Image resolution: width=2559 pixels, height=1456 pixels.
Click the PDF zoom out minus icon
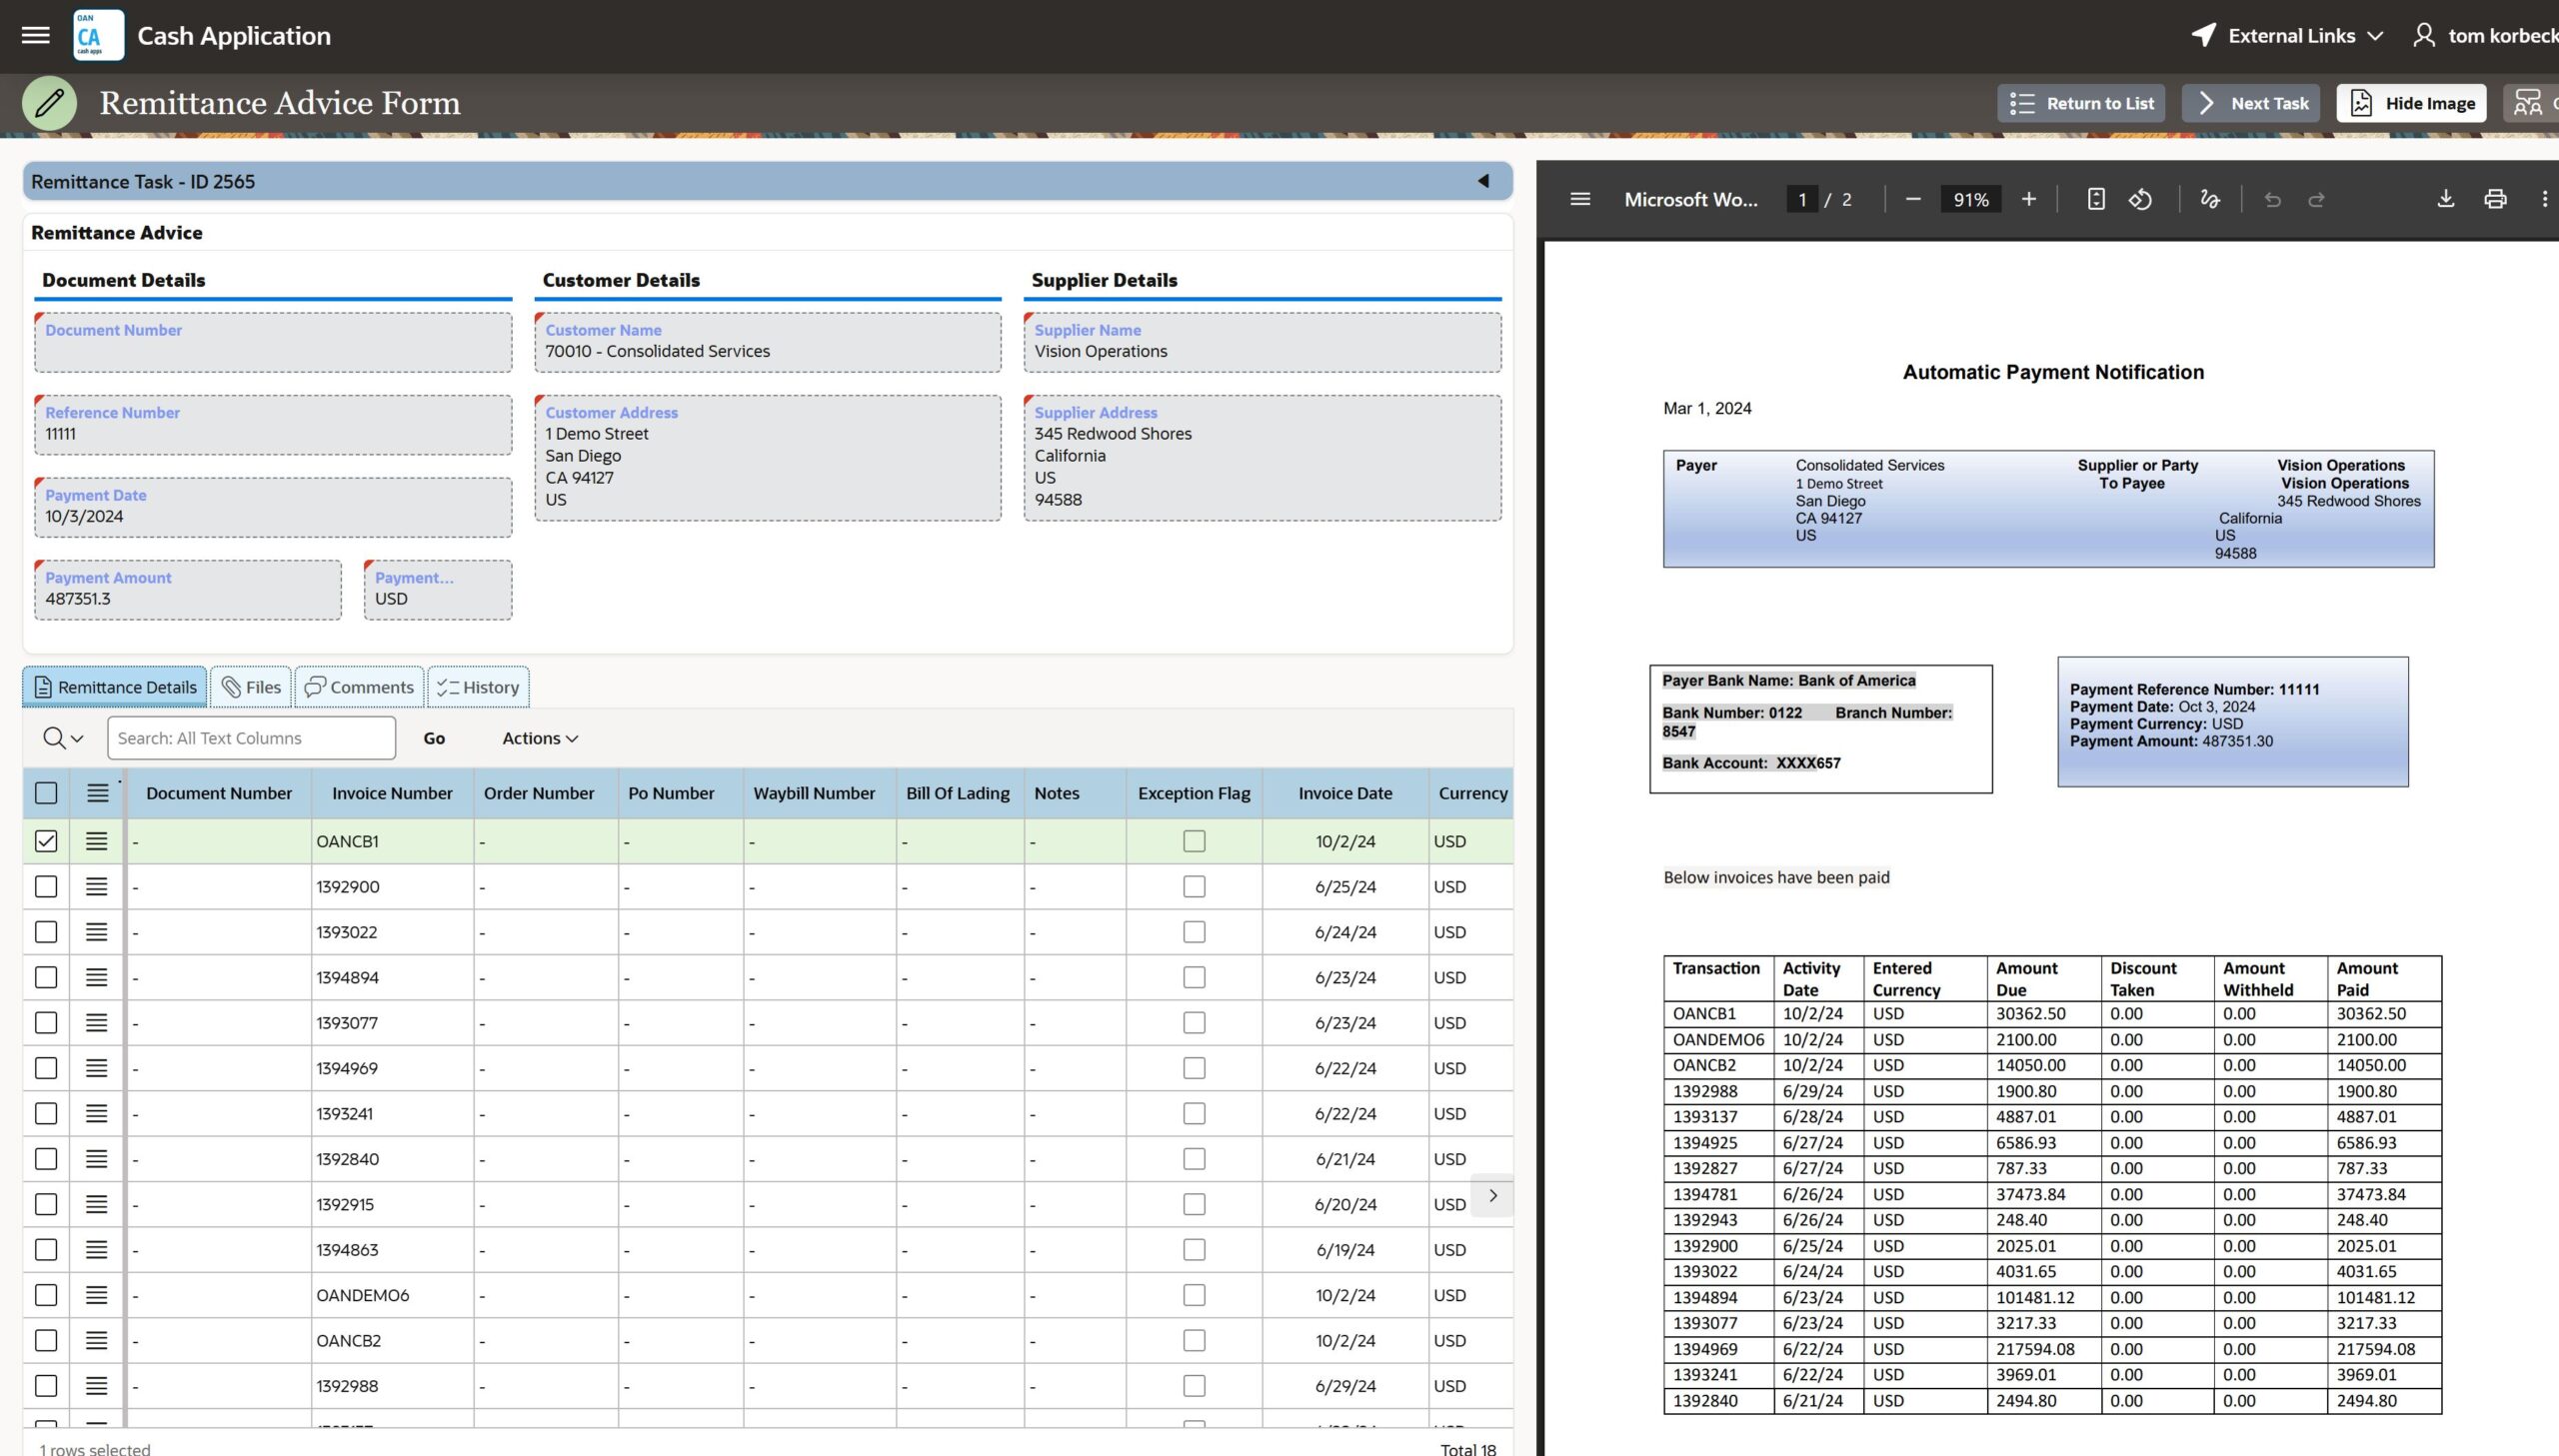coord(1913,199)
